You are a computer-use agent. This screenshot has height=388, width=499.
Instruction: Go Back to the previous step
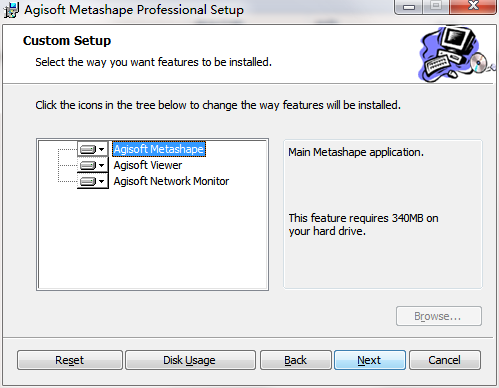(x=296, y=360)
